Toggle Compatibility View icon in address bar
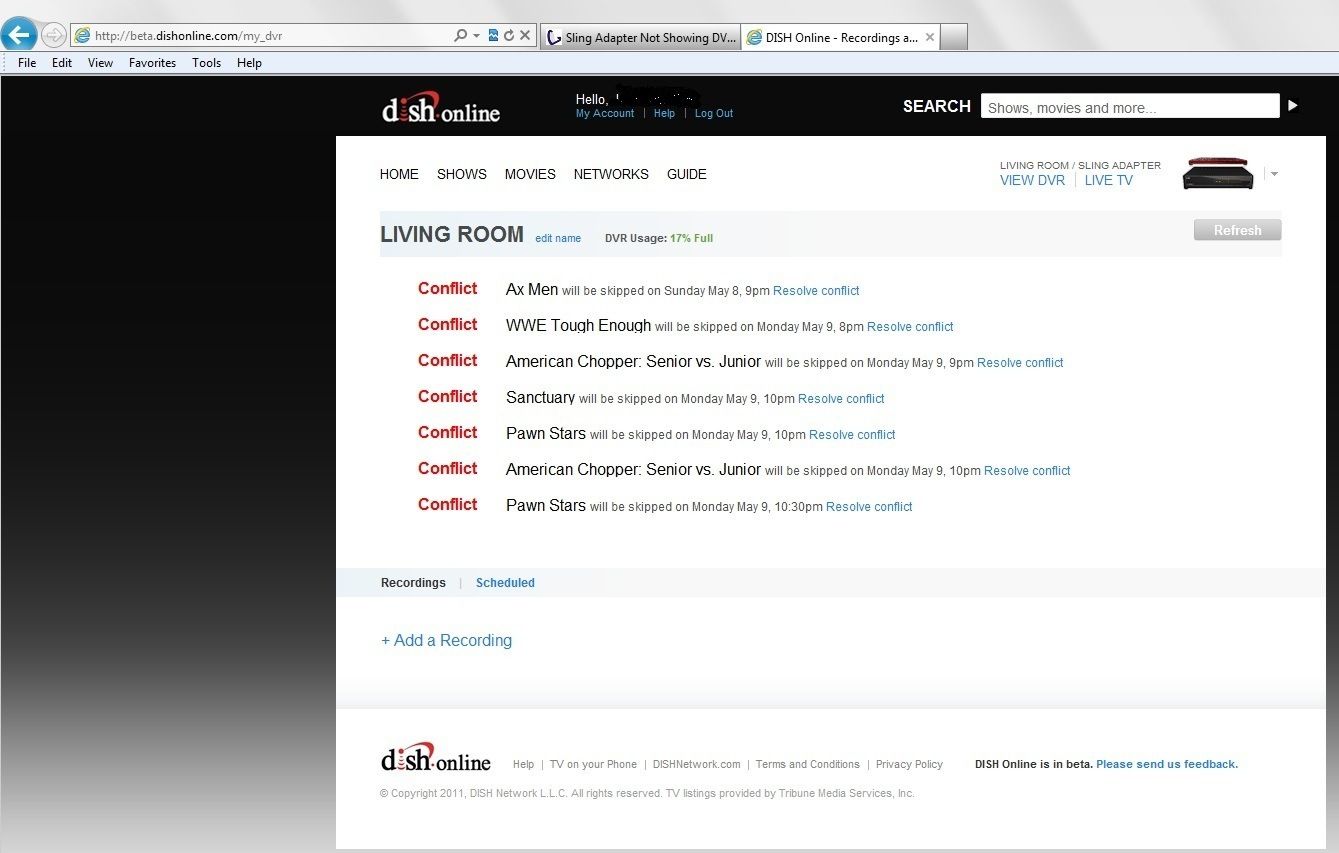This screenshot has height=853, width=1339. pos(493,36)
